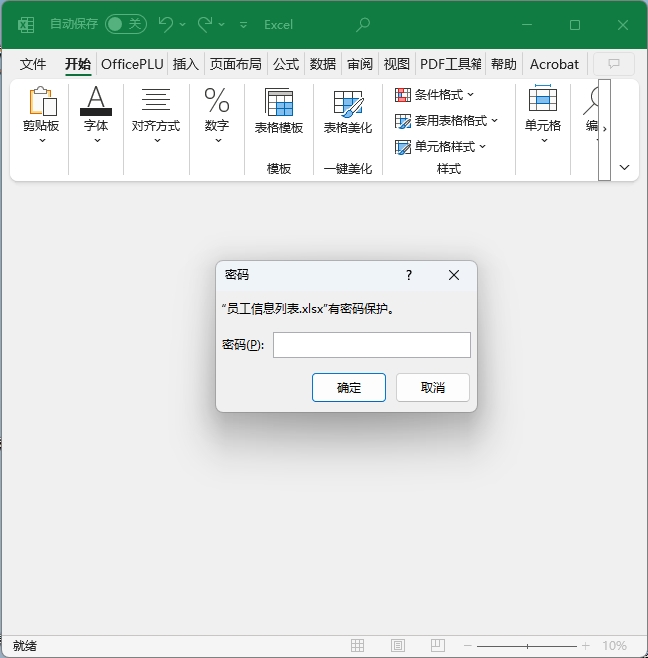This screenshot has width=648, height=658.
Task: Switch to the 插入 tab
Action: click(186, 64)
